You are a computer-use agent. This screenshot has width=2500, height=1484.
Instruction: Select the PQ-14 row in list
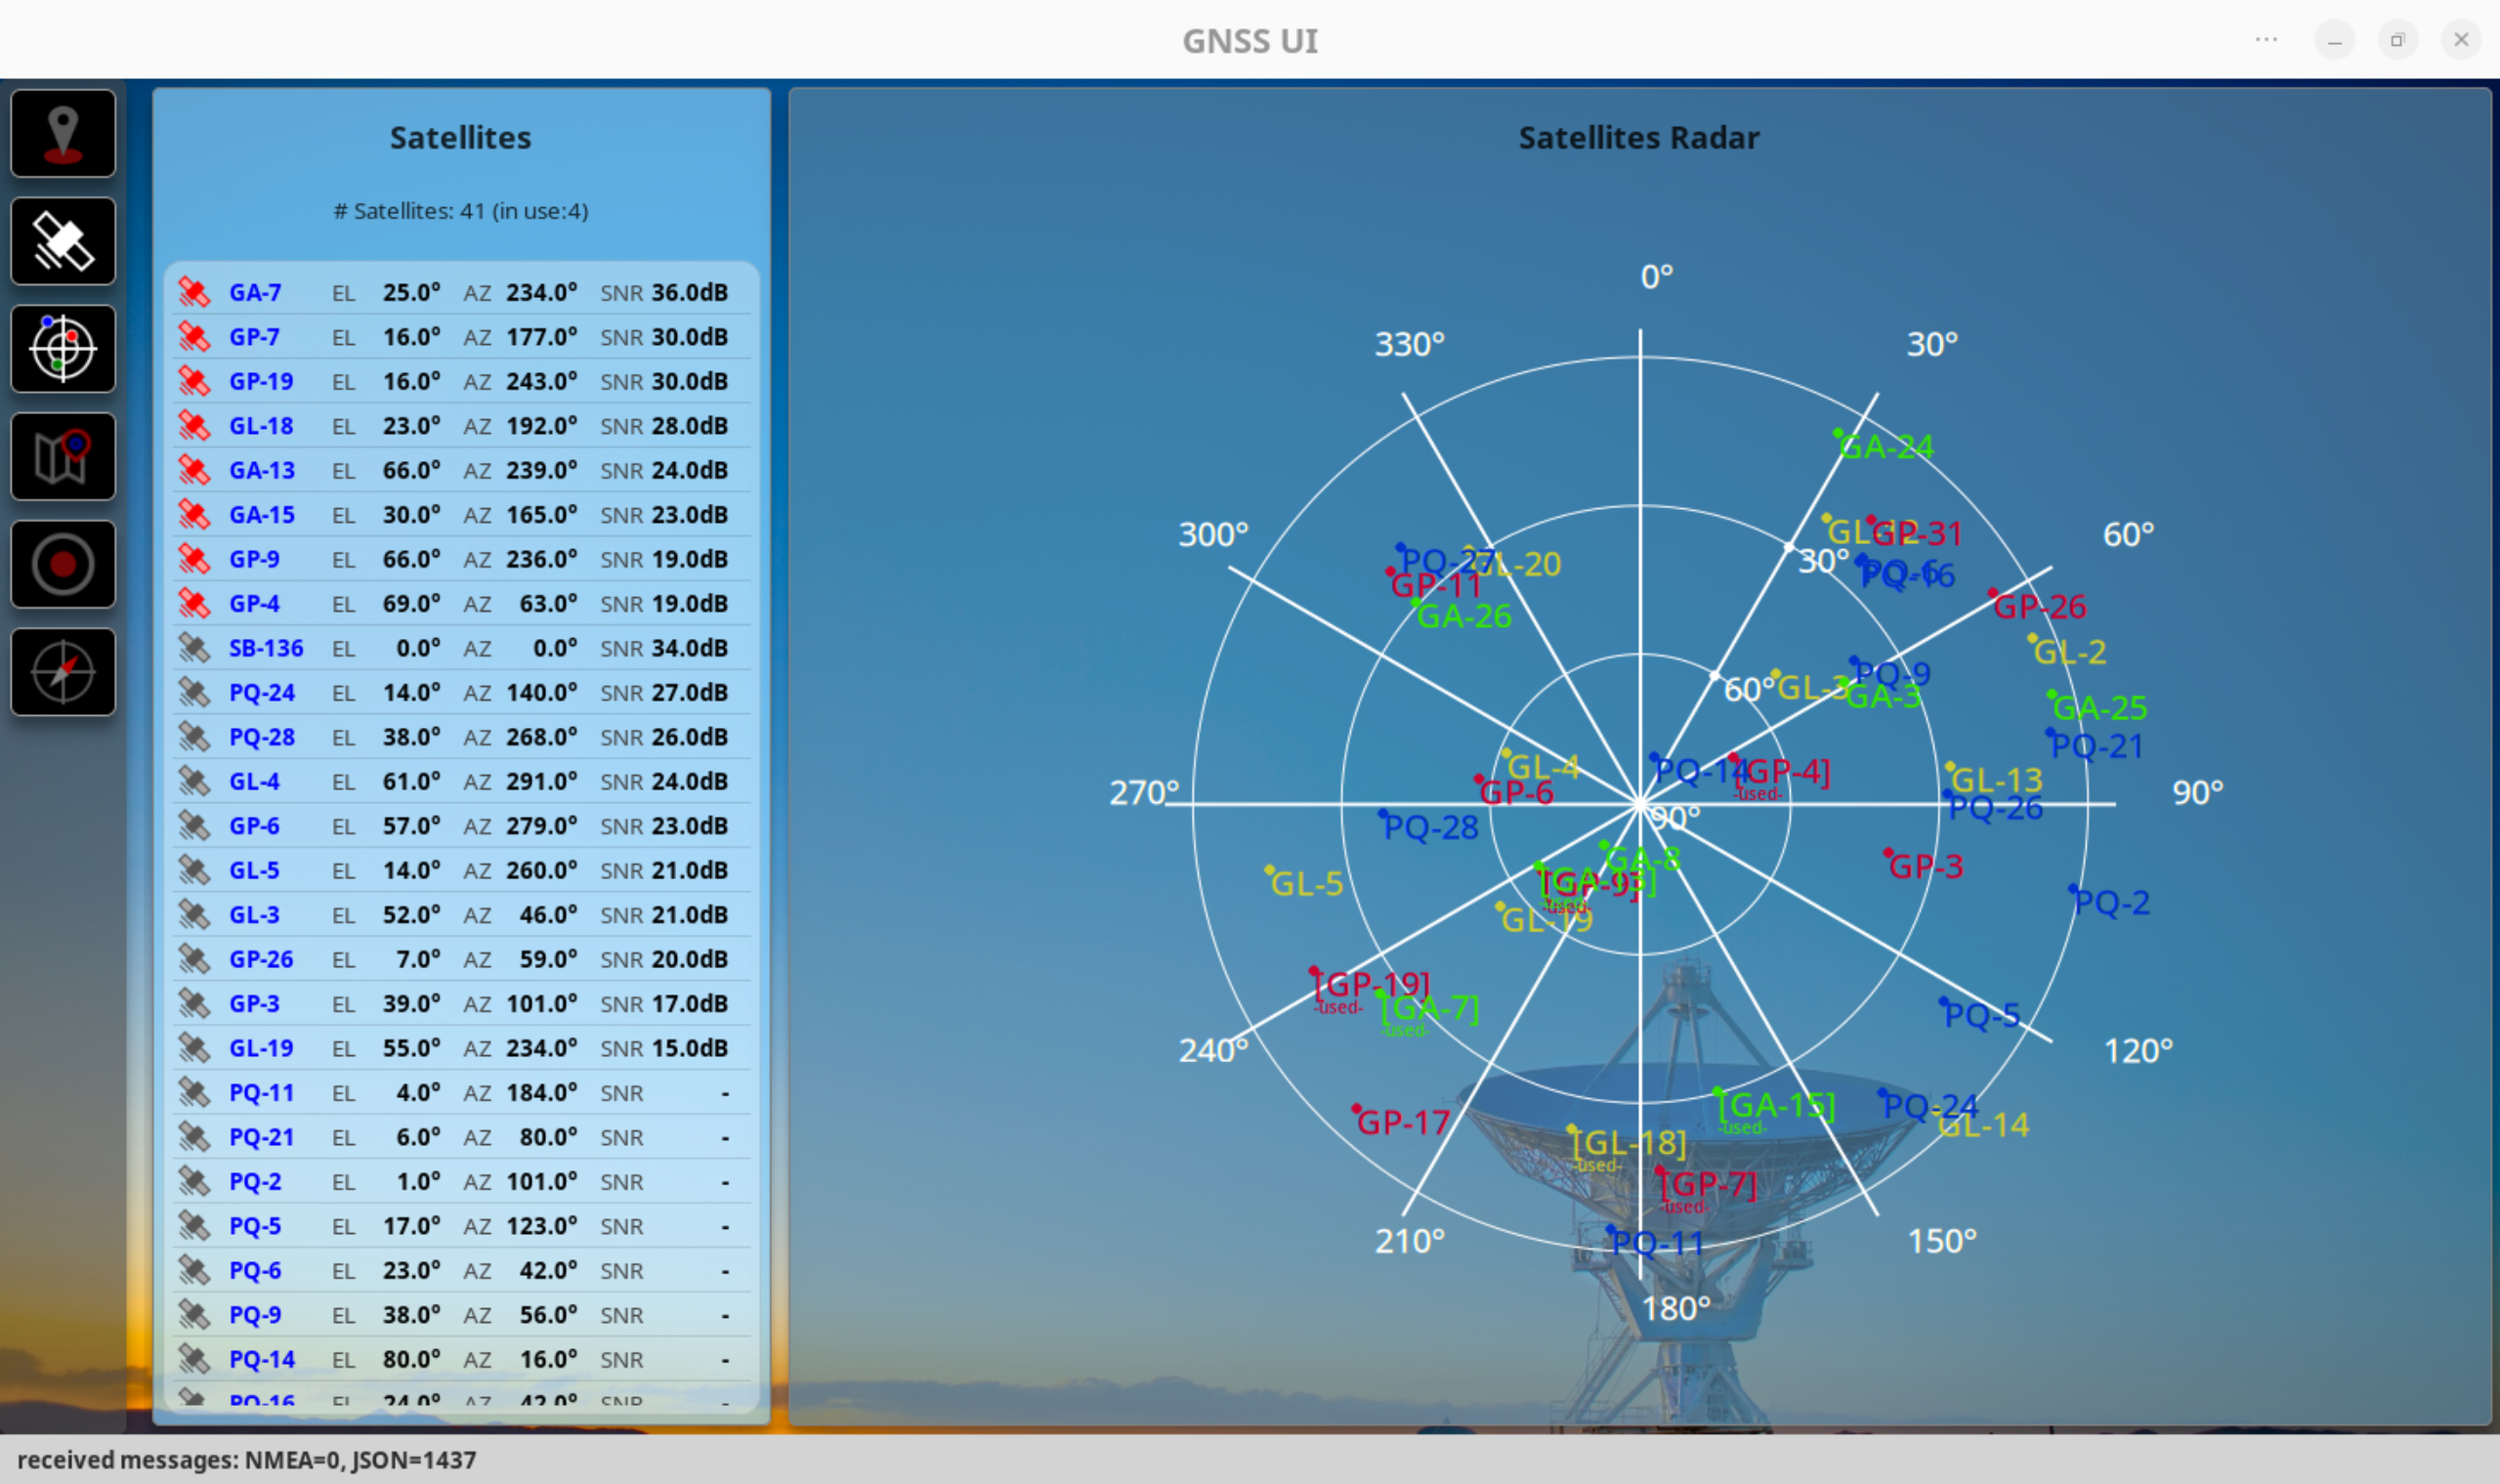click(x=460, y=1360)
